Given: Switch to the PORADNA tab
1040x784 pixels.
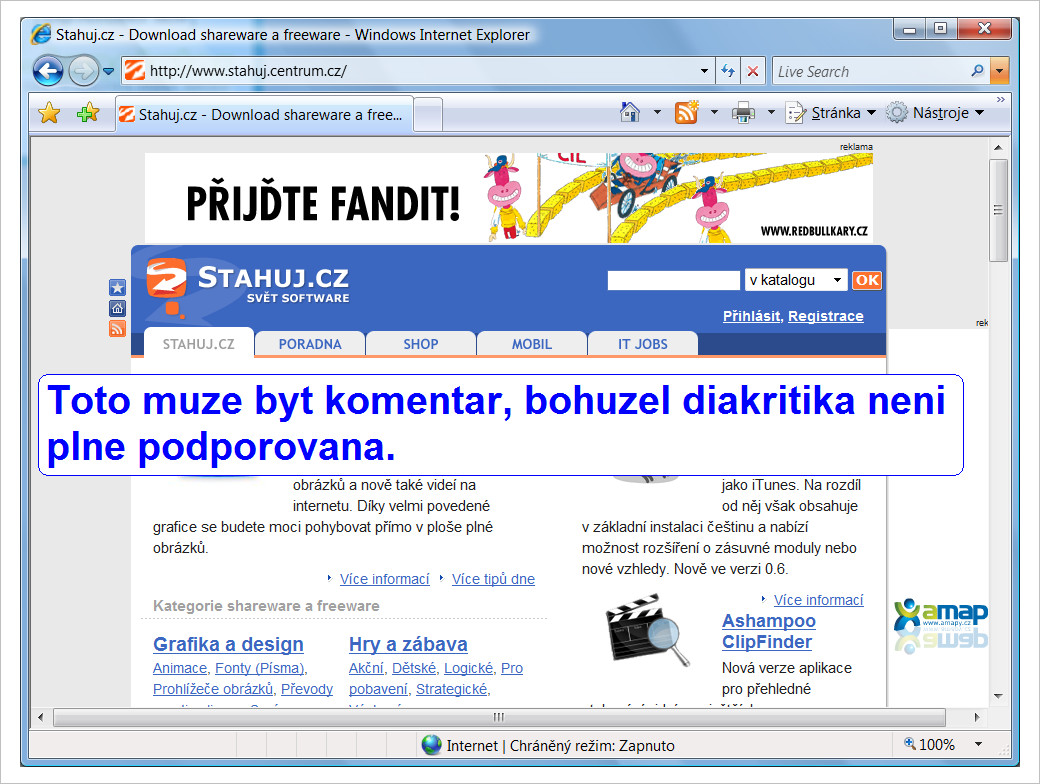Looking at the screenshot, I should tap(310, 344).
